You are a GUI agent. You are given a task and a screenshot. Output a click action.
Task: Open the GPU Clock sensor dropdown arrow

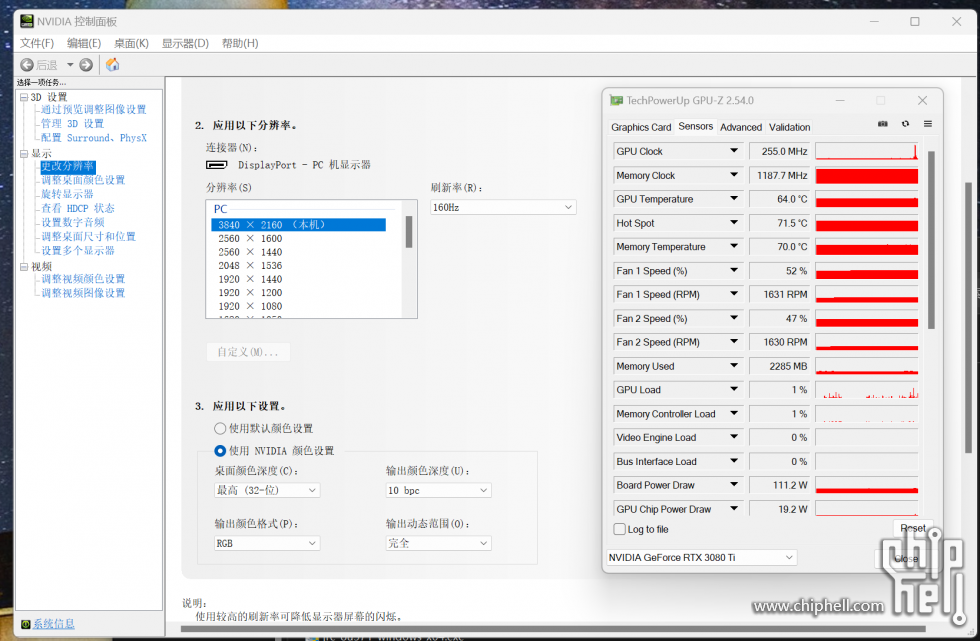734,151
